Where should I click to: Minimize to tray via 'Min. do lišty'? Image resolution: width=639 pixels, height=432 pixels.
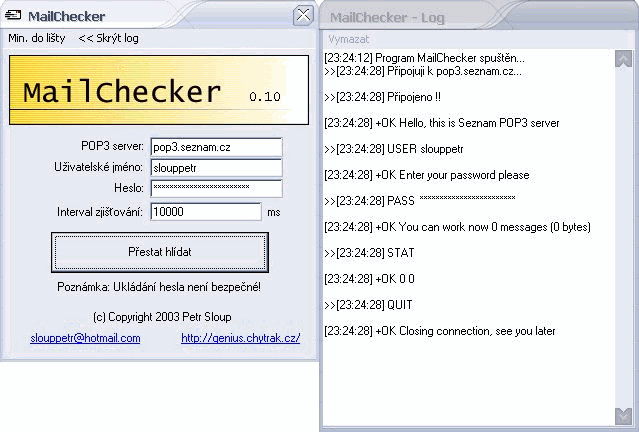pos(37,38)
